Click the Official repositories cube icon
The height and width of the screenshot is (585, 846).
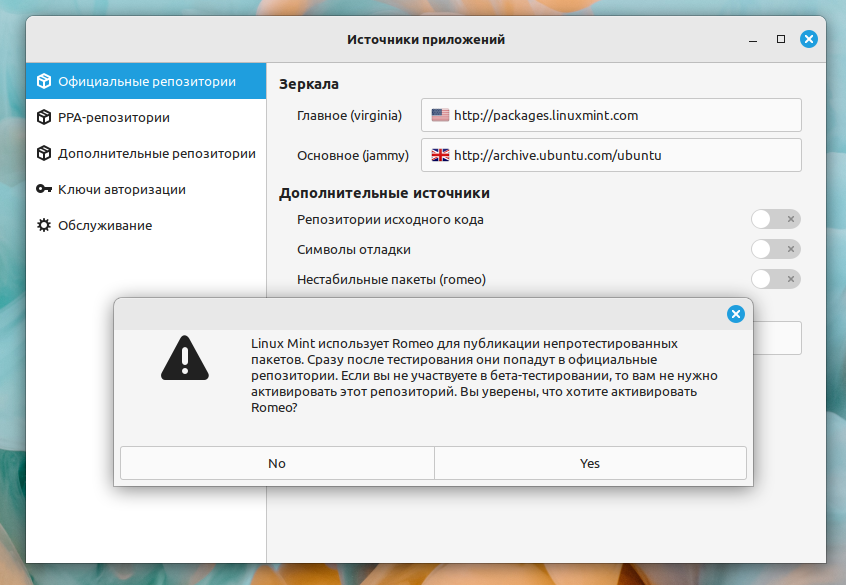44,81
